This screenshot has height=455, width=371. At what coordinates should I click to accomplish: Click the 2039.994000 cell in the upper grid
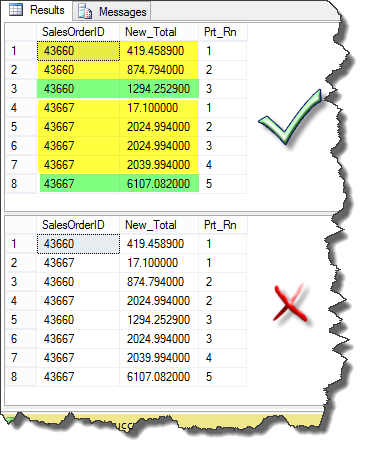159,165
